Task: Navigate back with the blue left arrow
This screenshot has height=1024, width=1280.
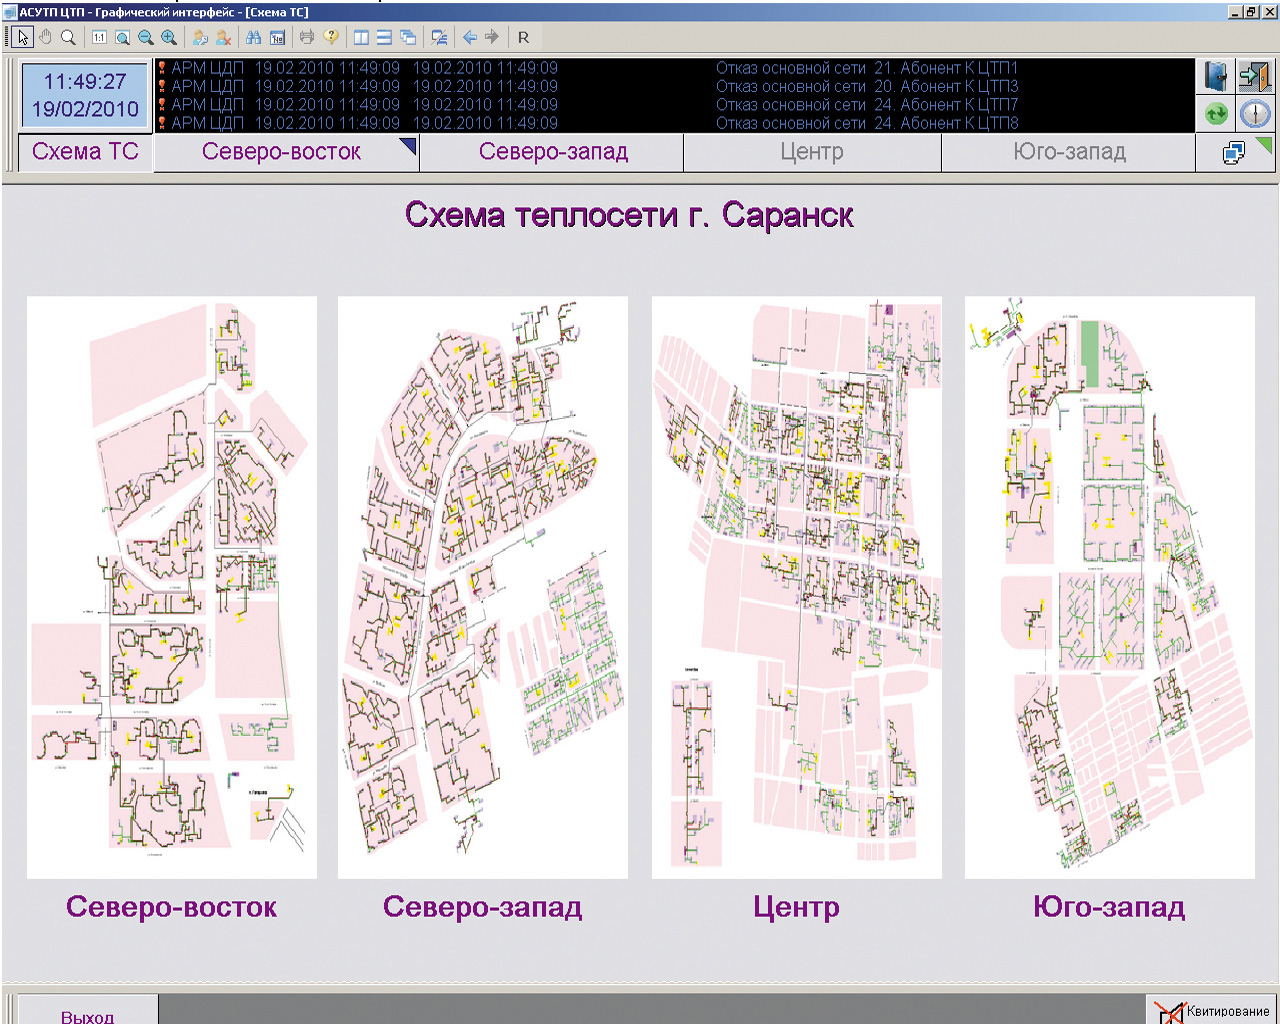Action: (x=469, y=37)
